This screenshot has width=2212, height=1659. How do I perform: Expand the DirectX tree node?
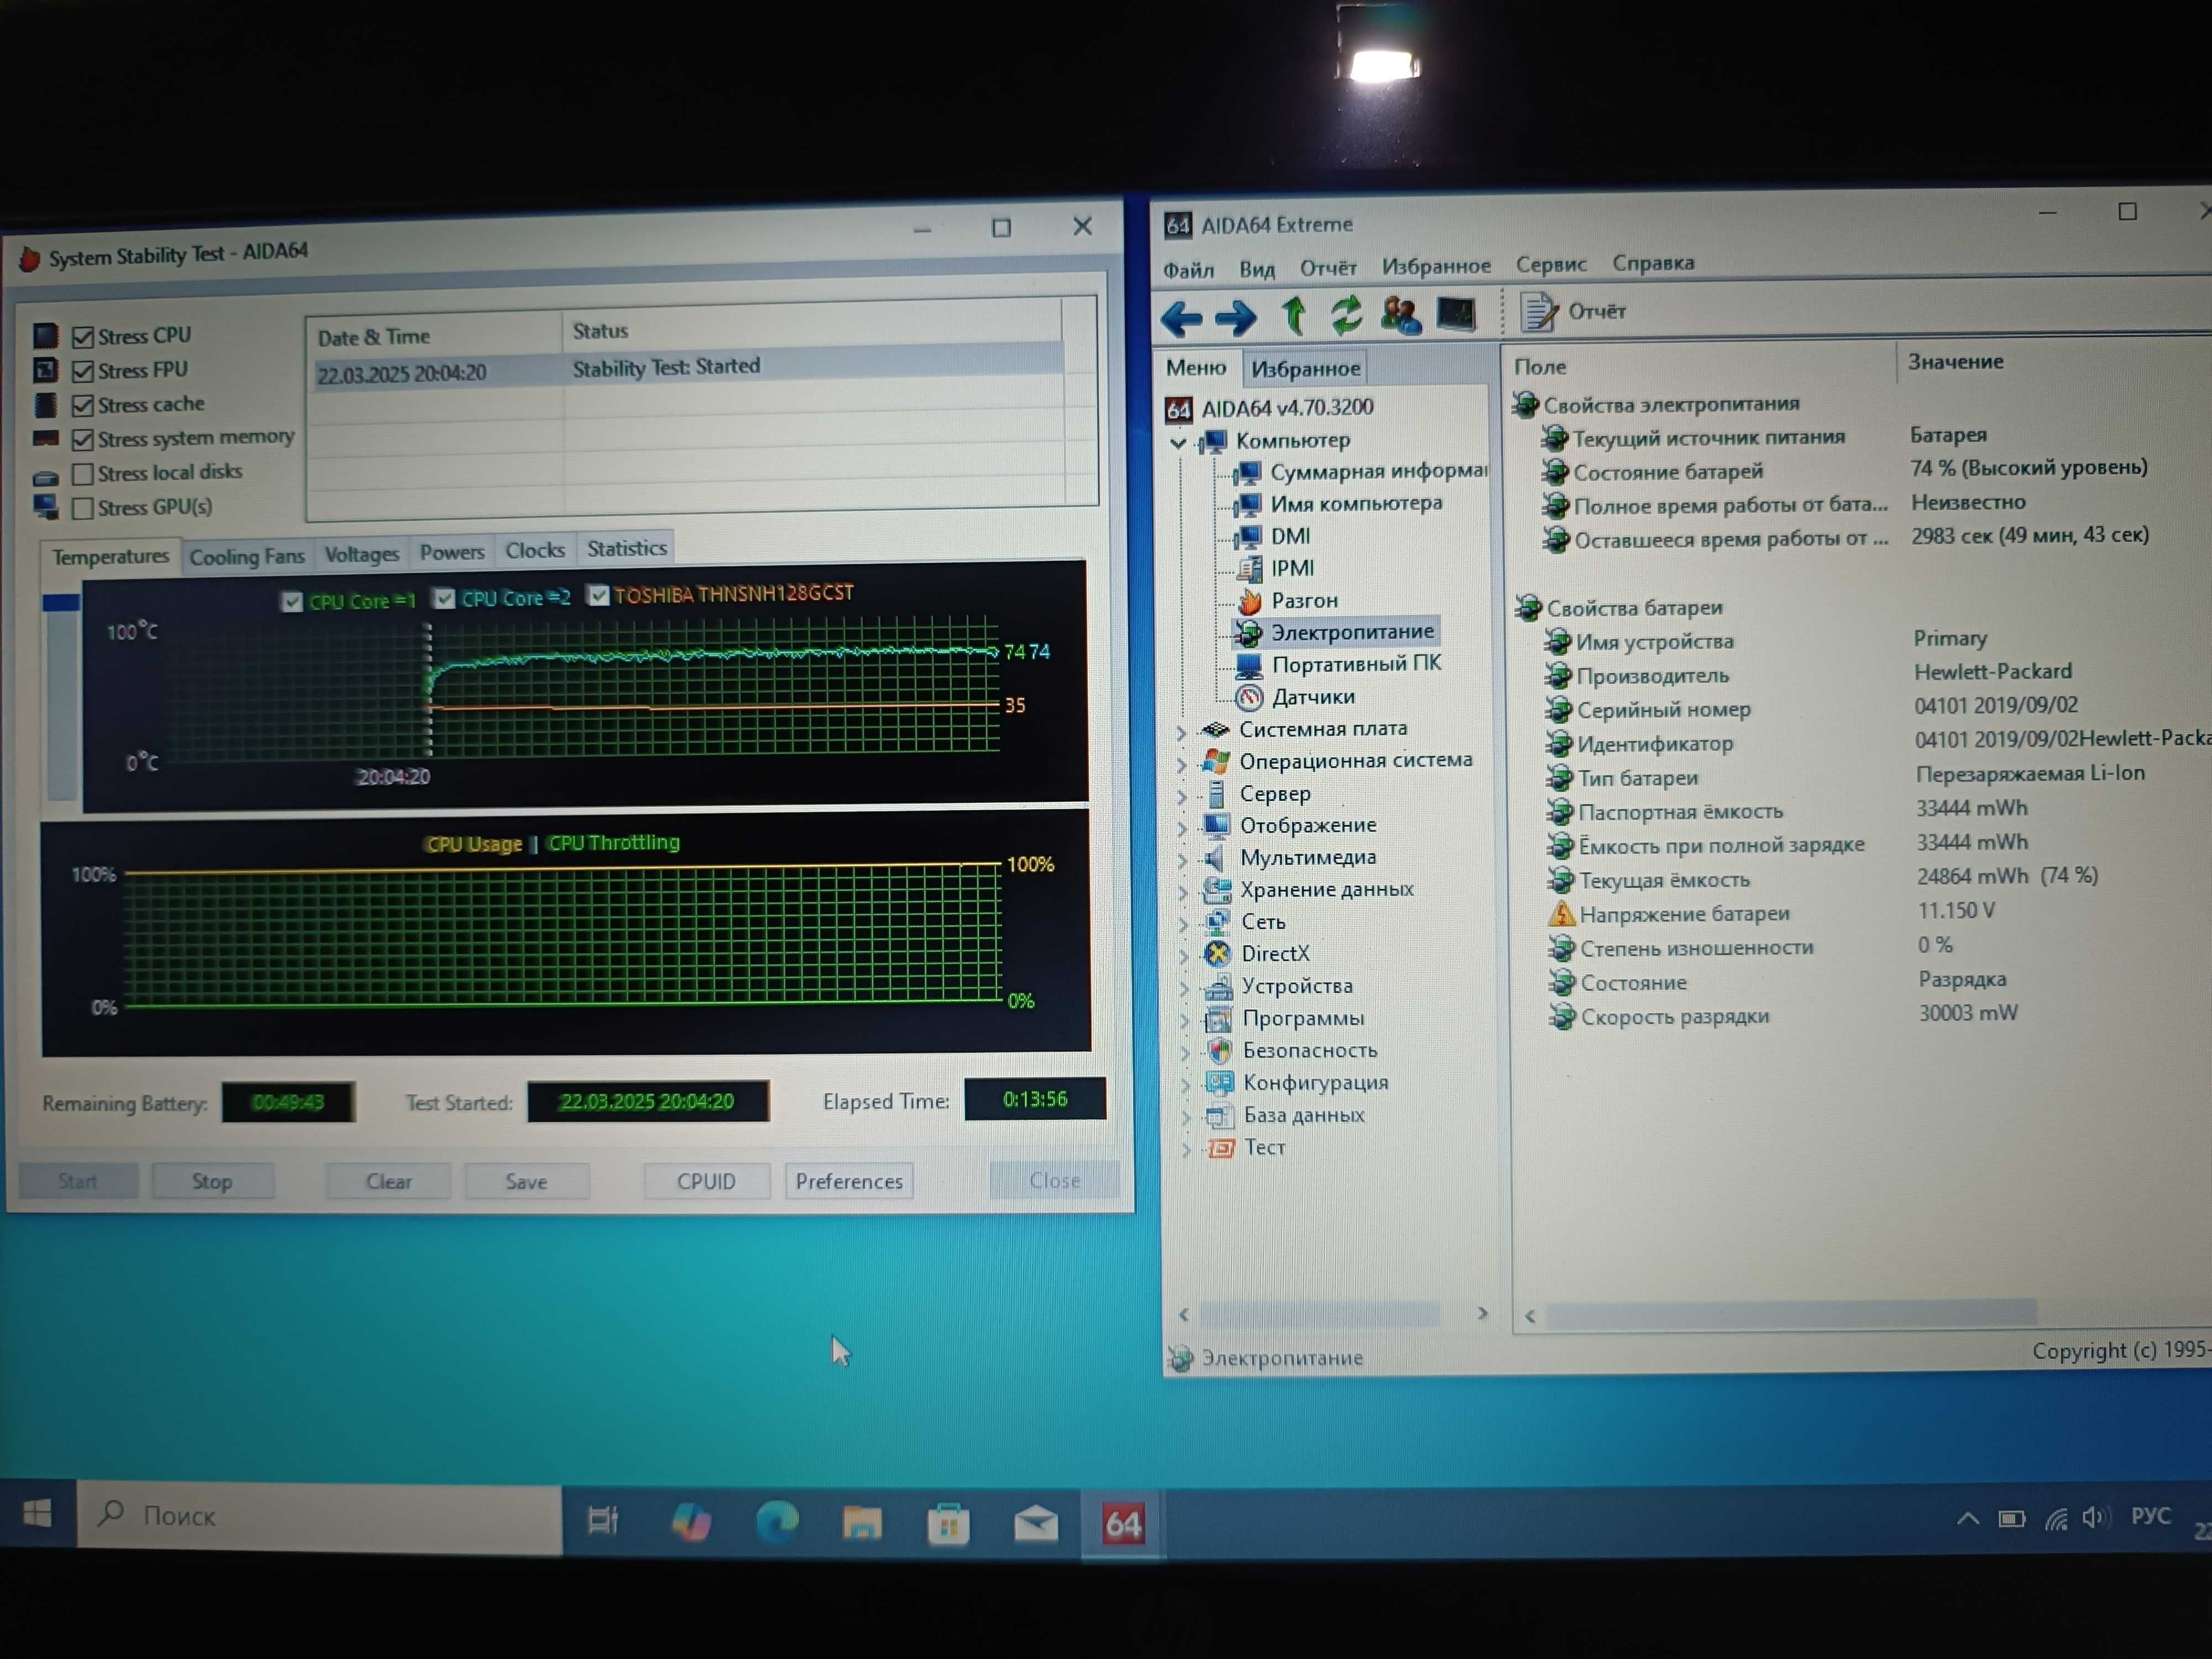click(1184, 956)
